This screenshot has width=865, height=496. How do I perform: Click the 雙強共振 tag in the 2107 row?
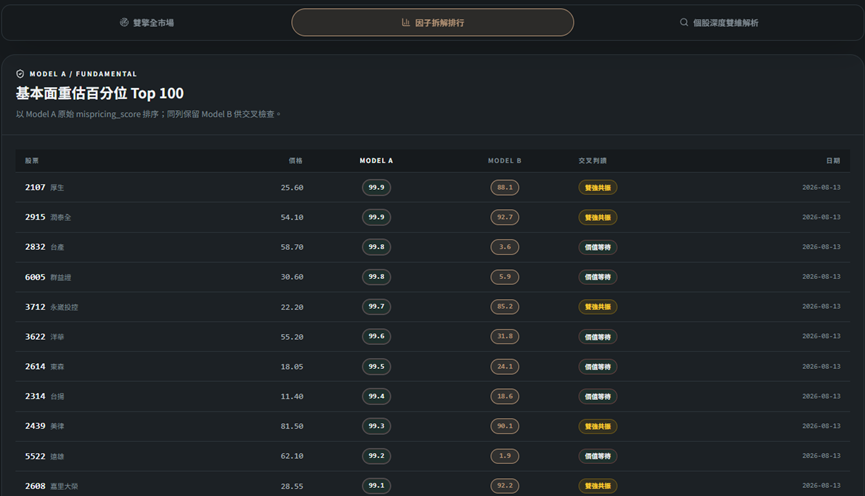coord(598,188)
